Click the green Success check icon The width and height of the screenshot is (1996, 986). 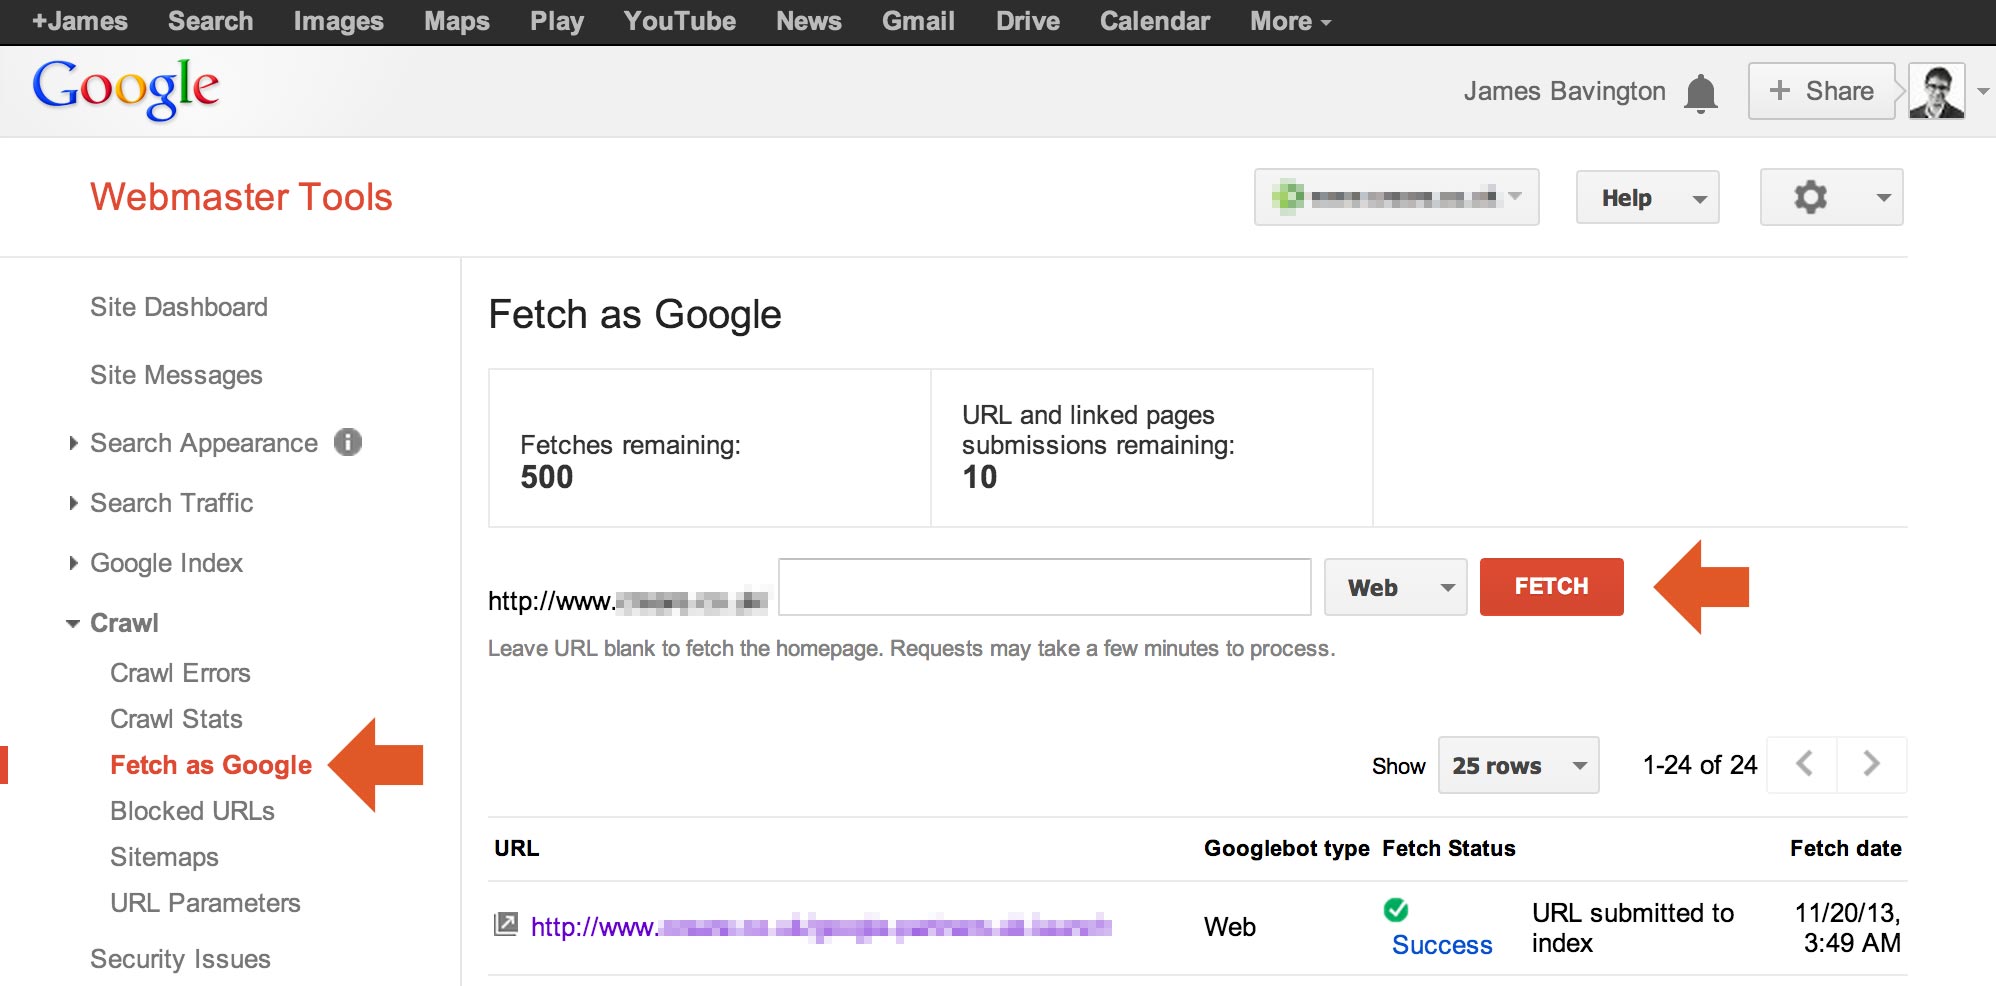pos(1396,910)
